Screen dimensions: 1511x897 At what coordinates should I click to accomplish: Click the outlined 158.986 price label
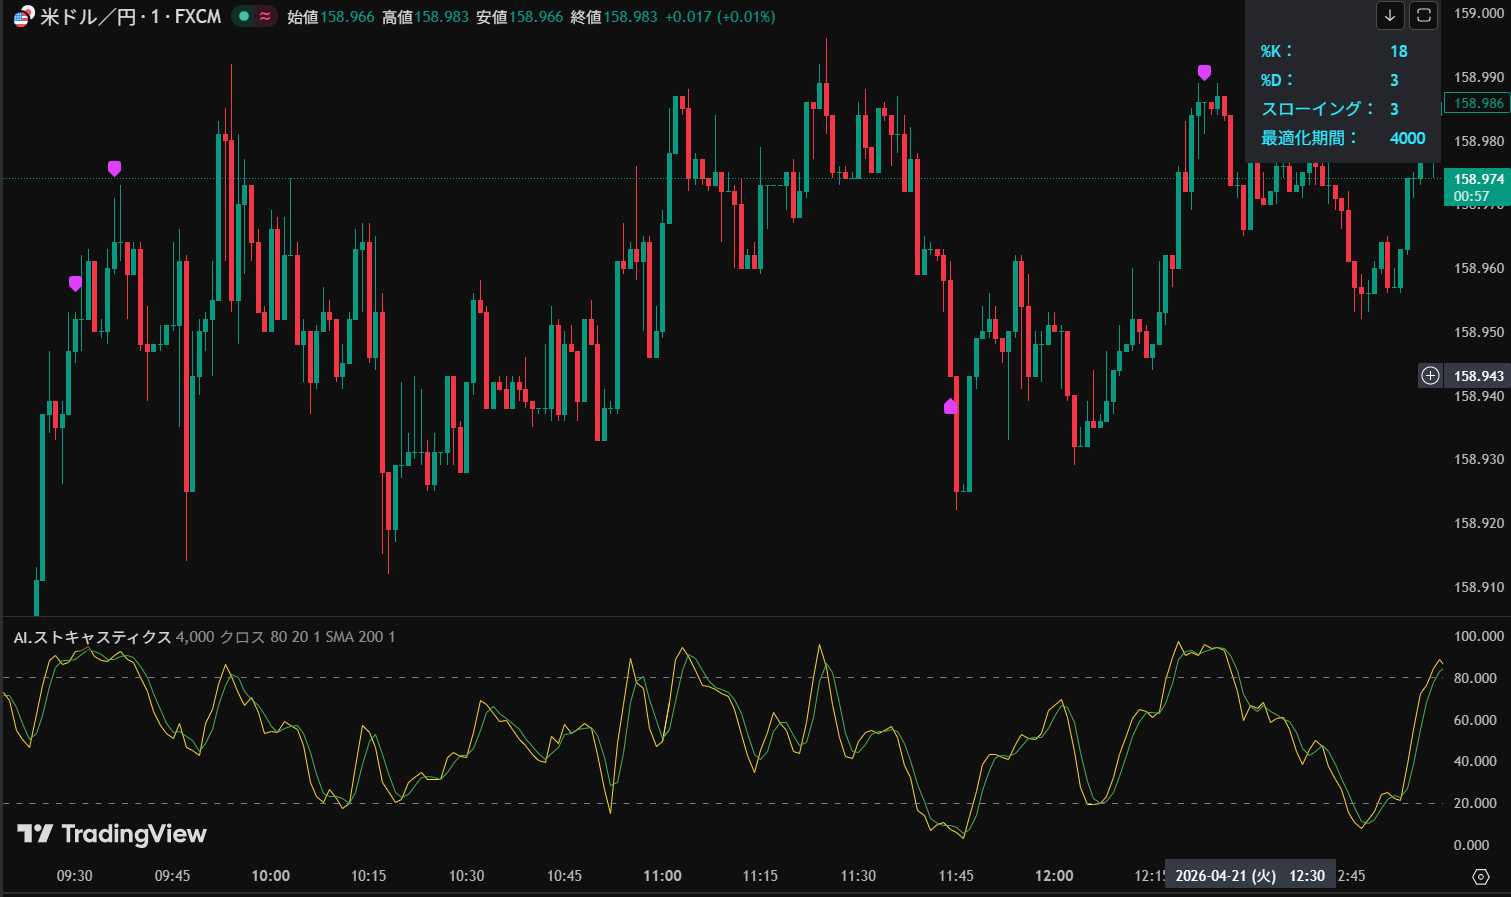[x=1478, y=103]
